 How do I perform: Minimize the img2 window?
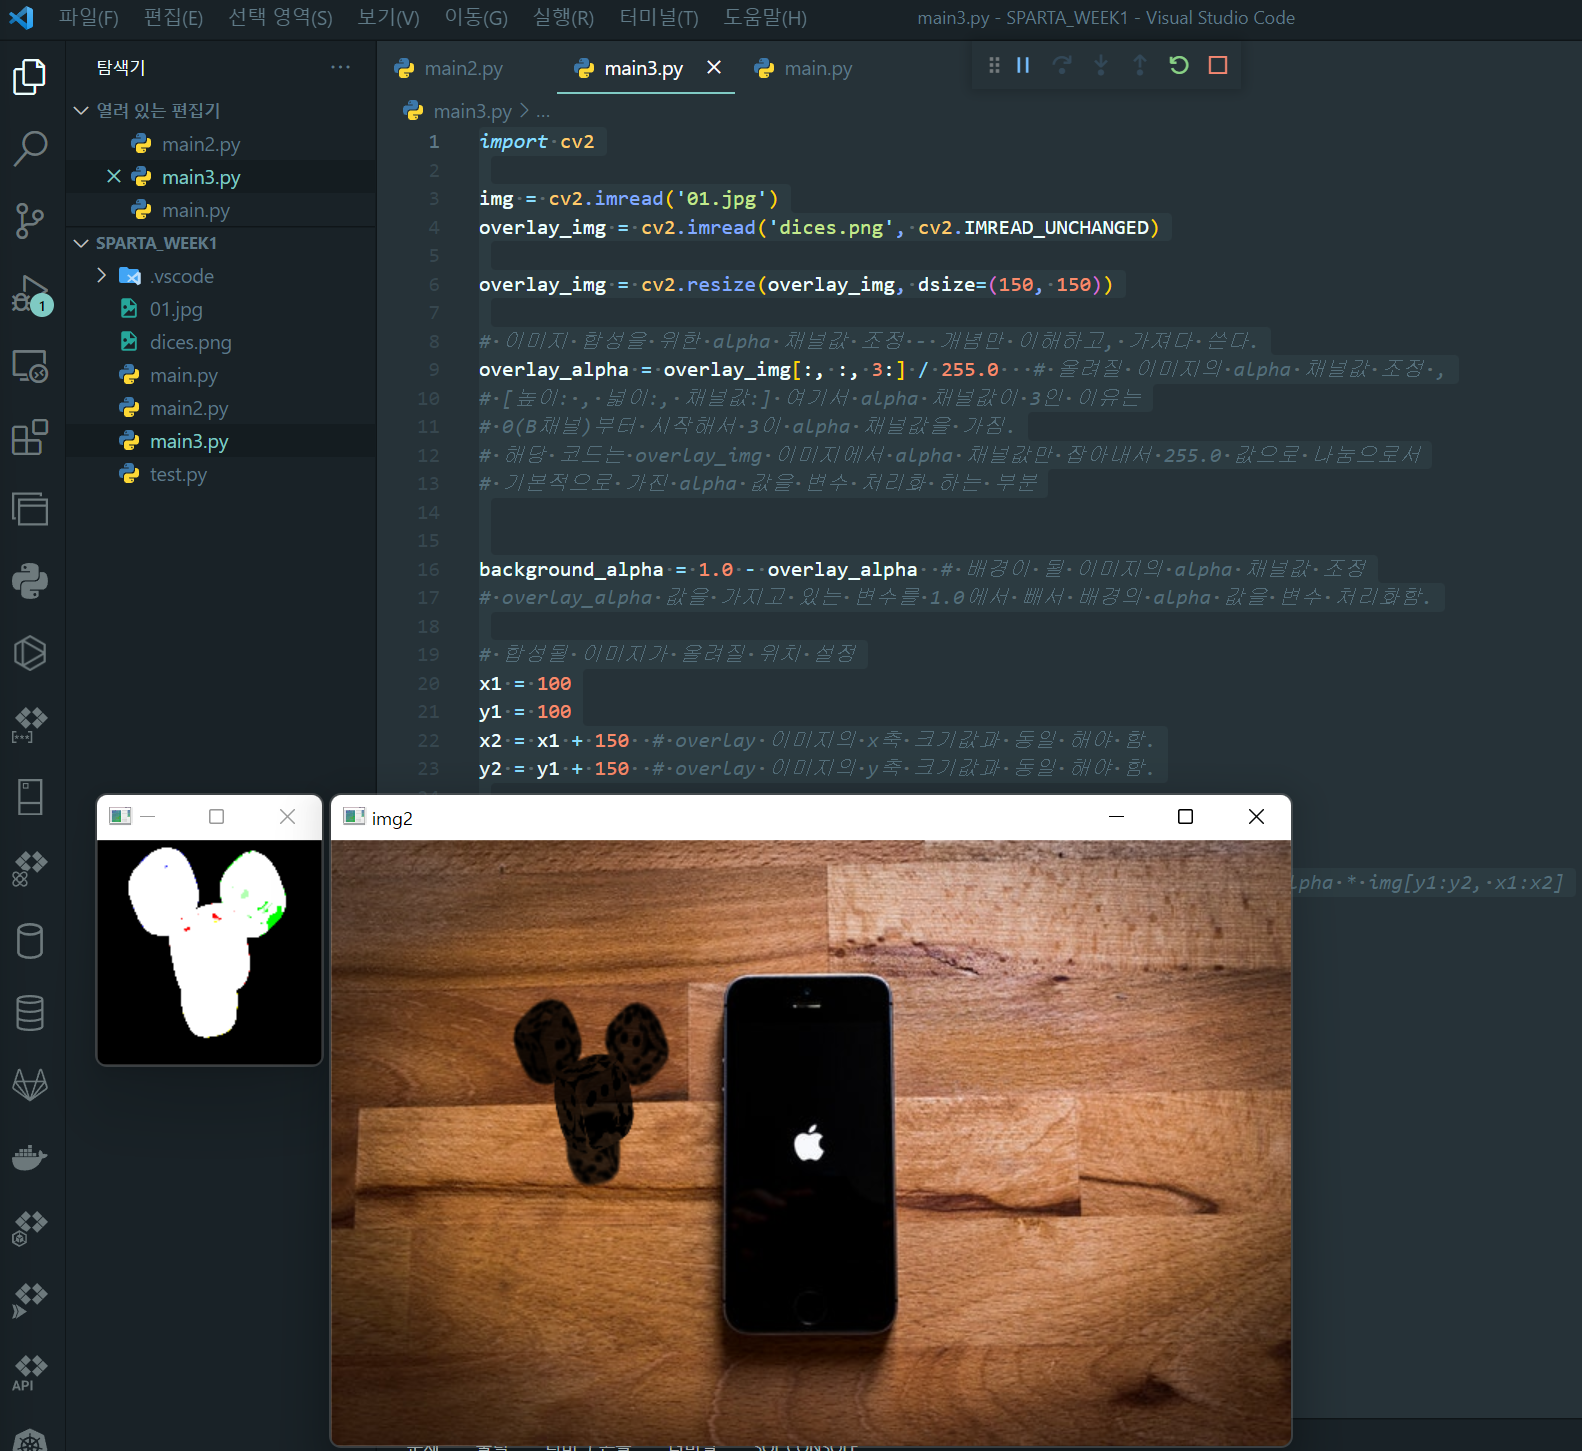(1117, 817)
